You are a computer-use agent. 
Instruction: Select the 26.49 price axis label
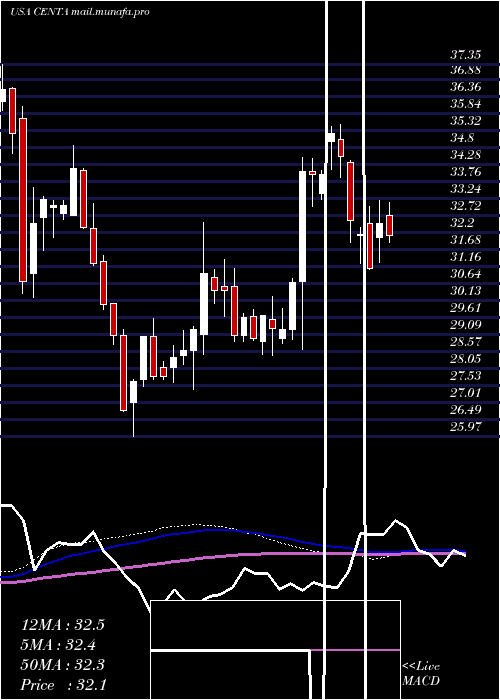tap(466, 409)
